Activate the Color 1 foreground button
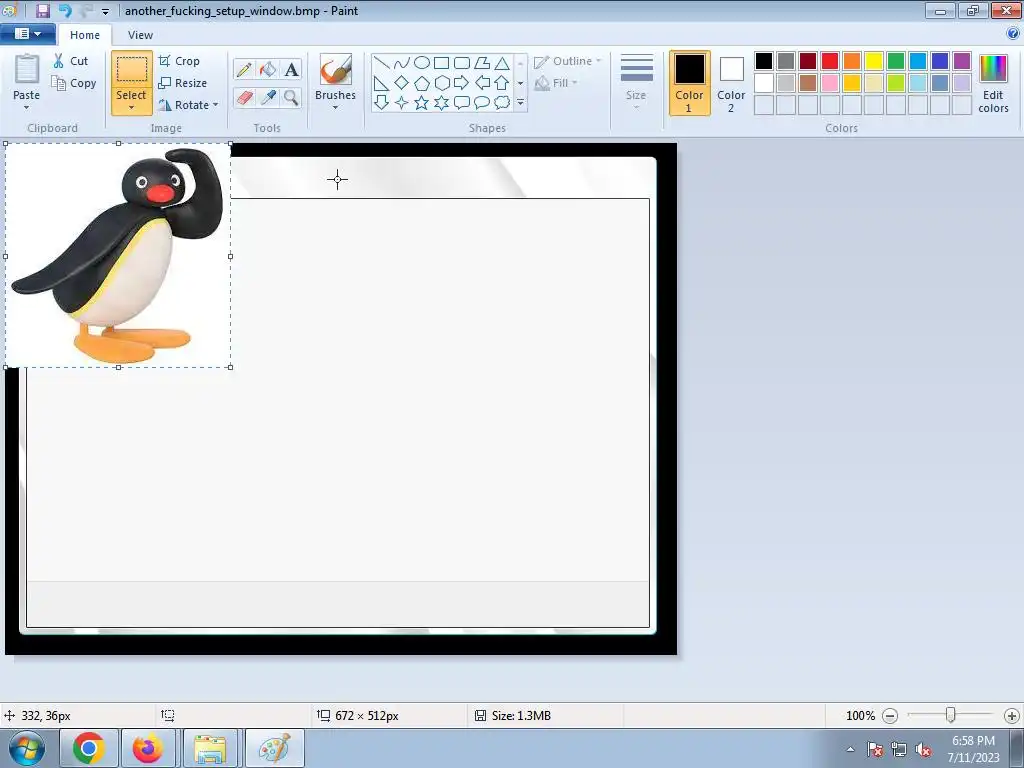This screenshot has height=768, width=1024. coord(690,83)
